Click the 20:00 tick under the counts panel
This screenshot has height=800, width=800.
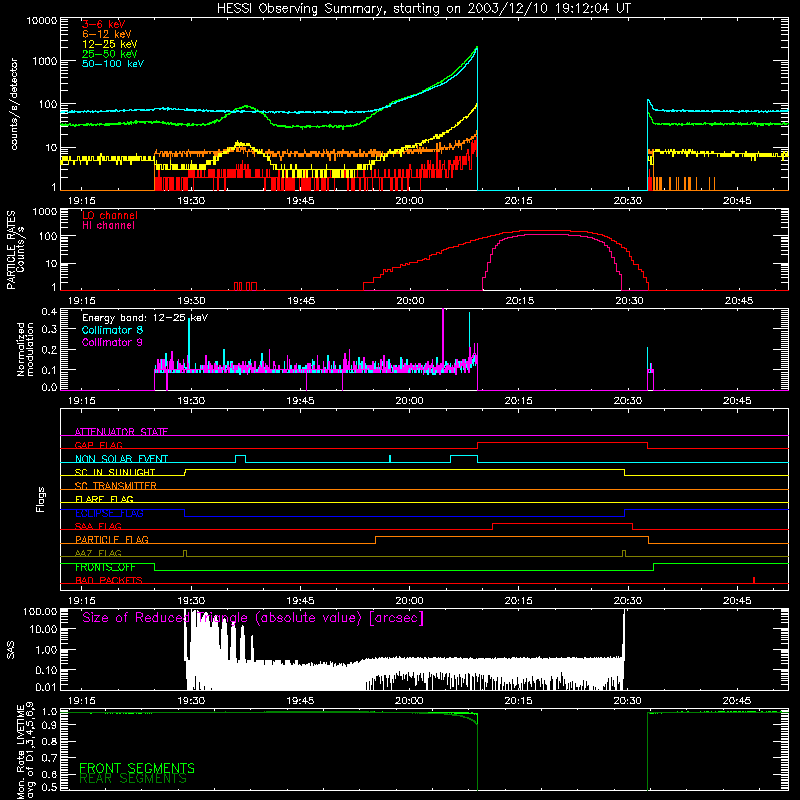[x=410, y=201]
